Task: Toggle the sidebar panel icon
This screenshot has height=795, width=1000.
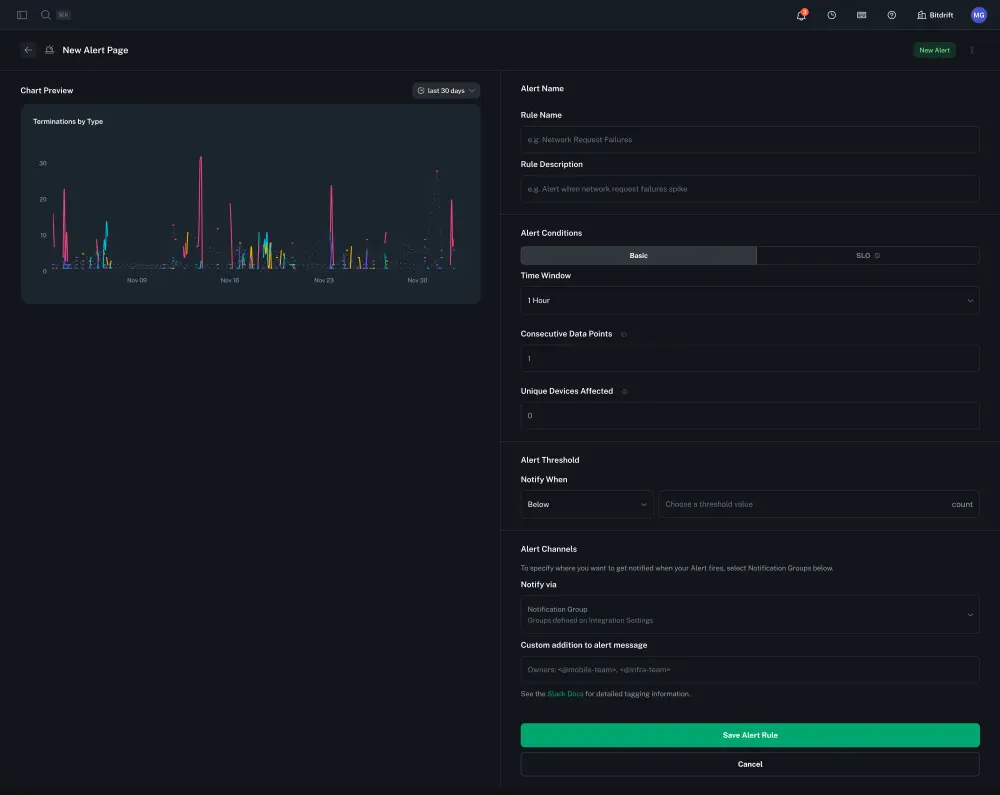Action: 22,15
